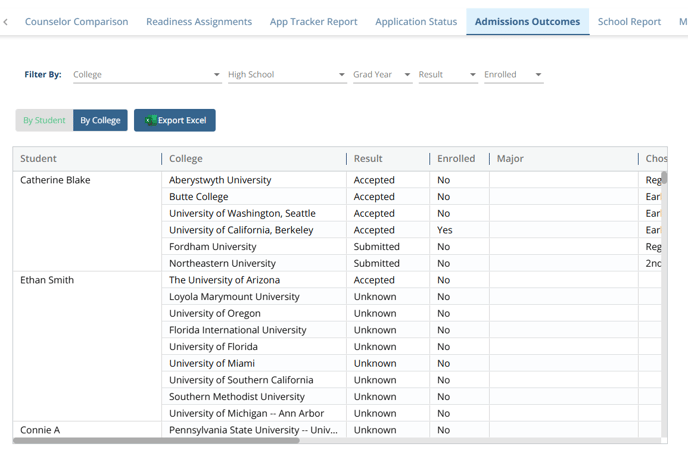Image resolution: width=688 pixels, height=450 pixels.
Task: Expand the Enrolled filter dropdown
Action: point(513,75)
